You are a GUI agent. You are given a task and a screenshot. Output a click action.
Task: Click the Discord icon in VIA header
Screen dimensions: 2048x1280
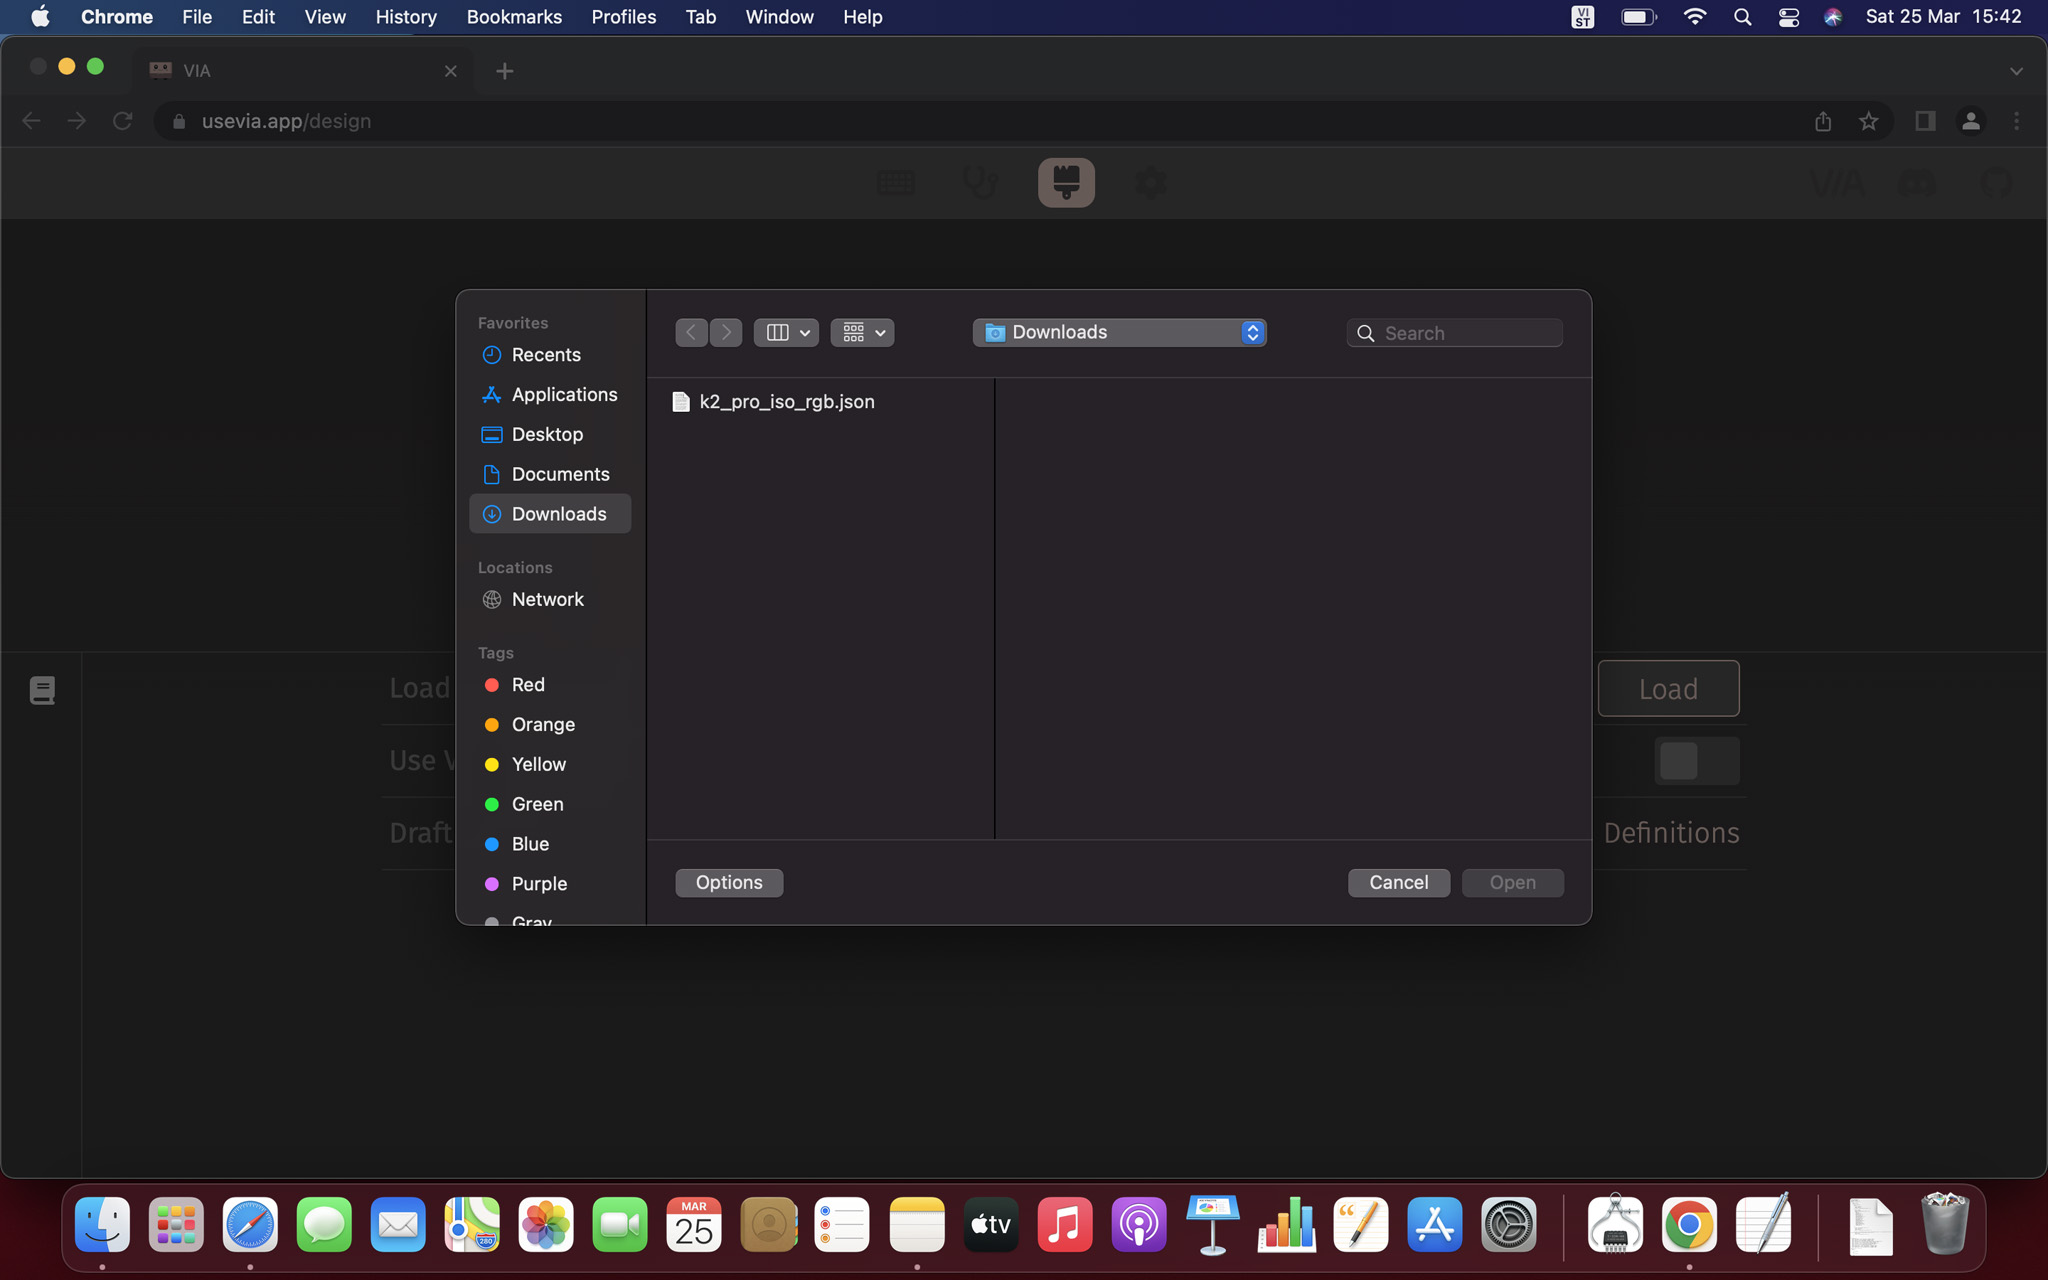click(x=1917, y=183)
